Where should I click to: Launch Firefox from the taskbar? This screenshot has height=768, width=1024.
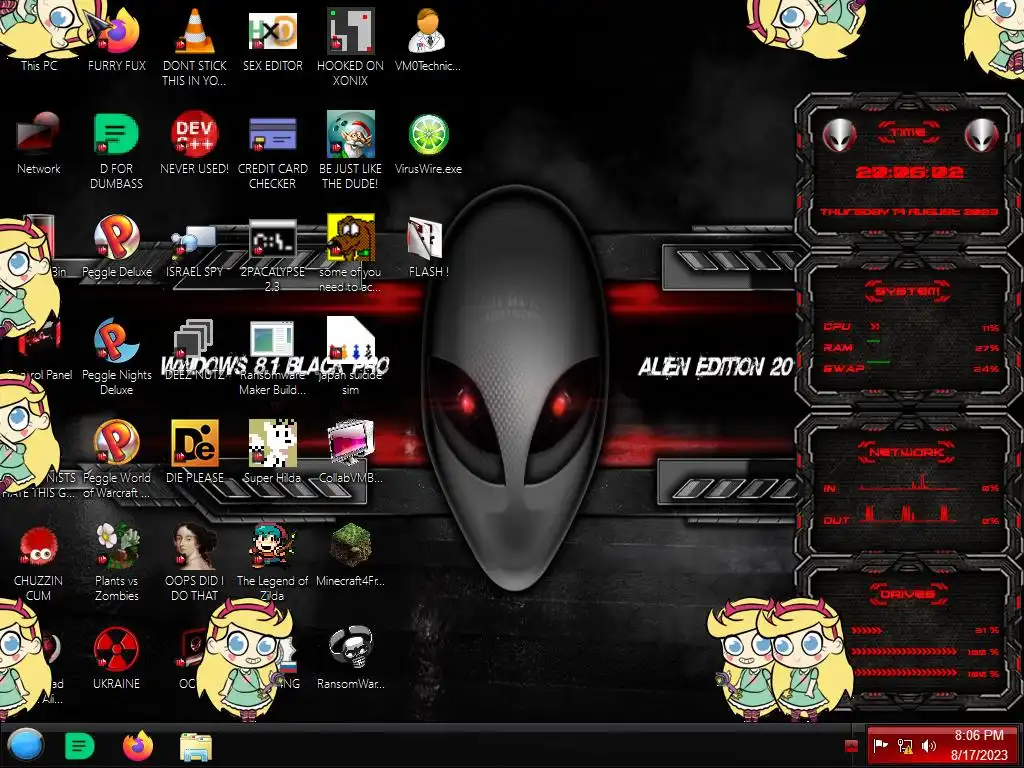[x=138, y=746]
